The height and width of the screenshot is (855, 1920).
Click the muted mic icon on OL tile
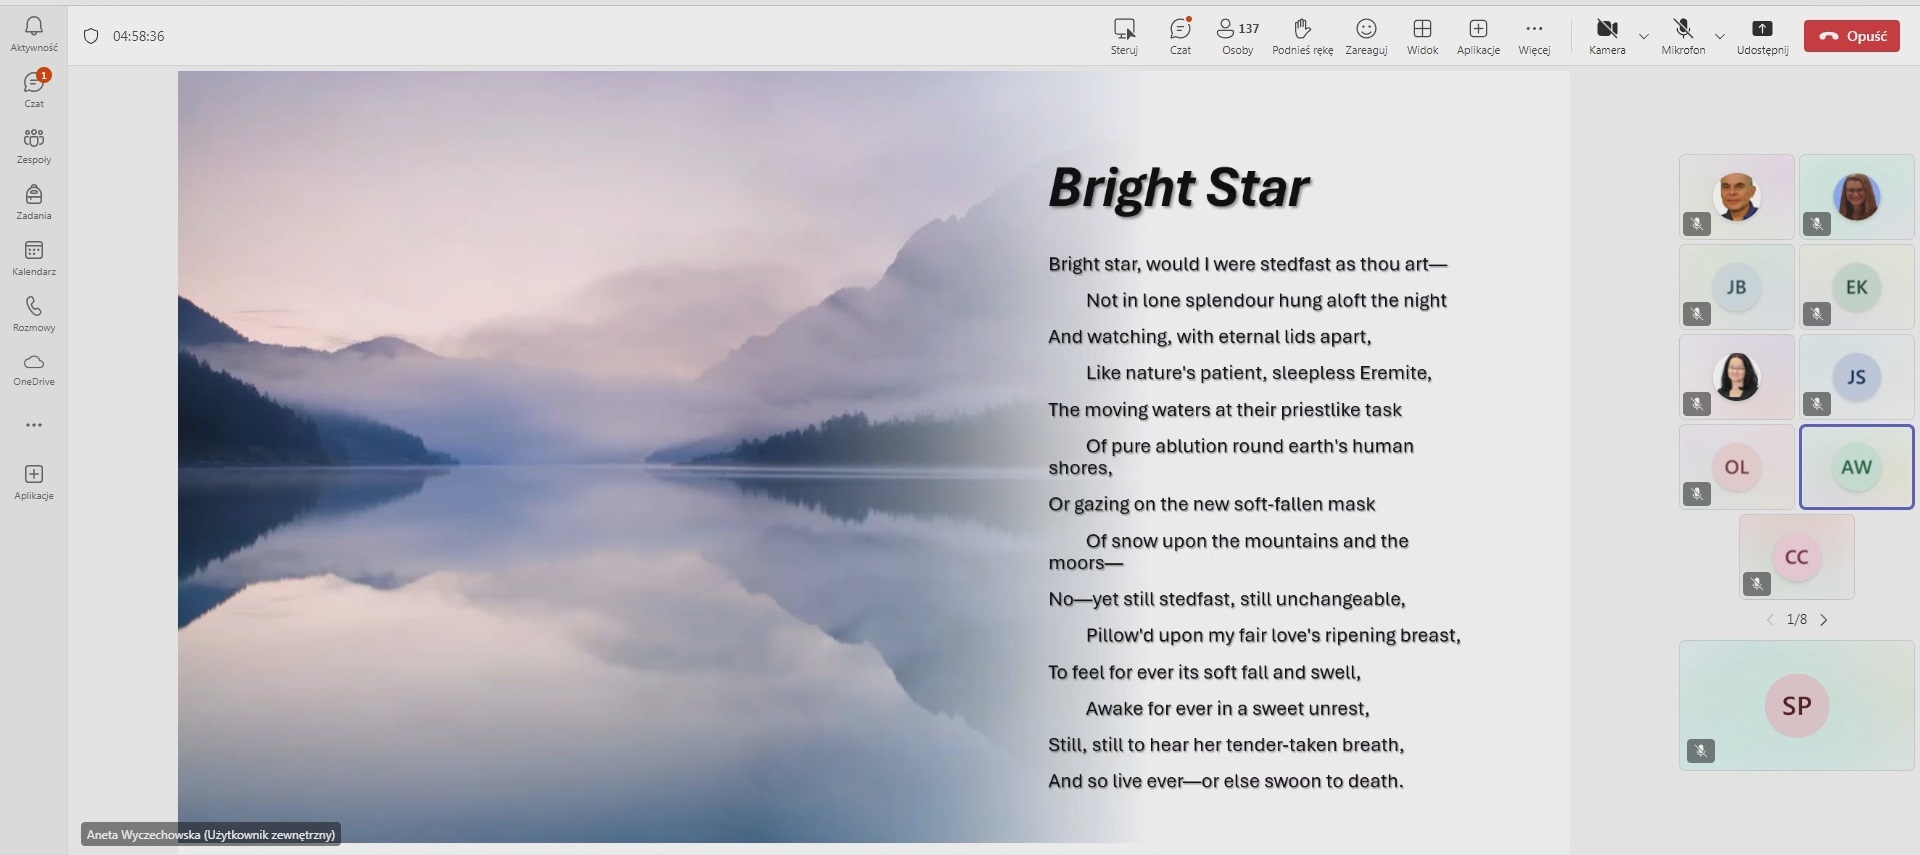(1697, 494)
